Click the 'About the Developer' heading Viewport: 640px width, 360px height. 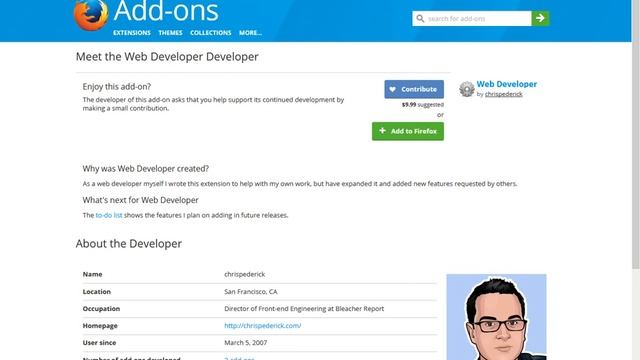click(129, 244)
